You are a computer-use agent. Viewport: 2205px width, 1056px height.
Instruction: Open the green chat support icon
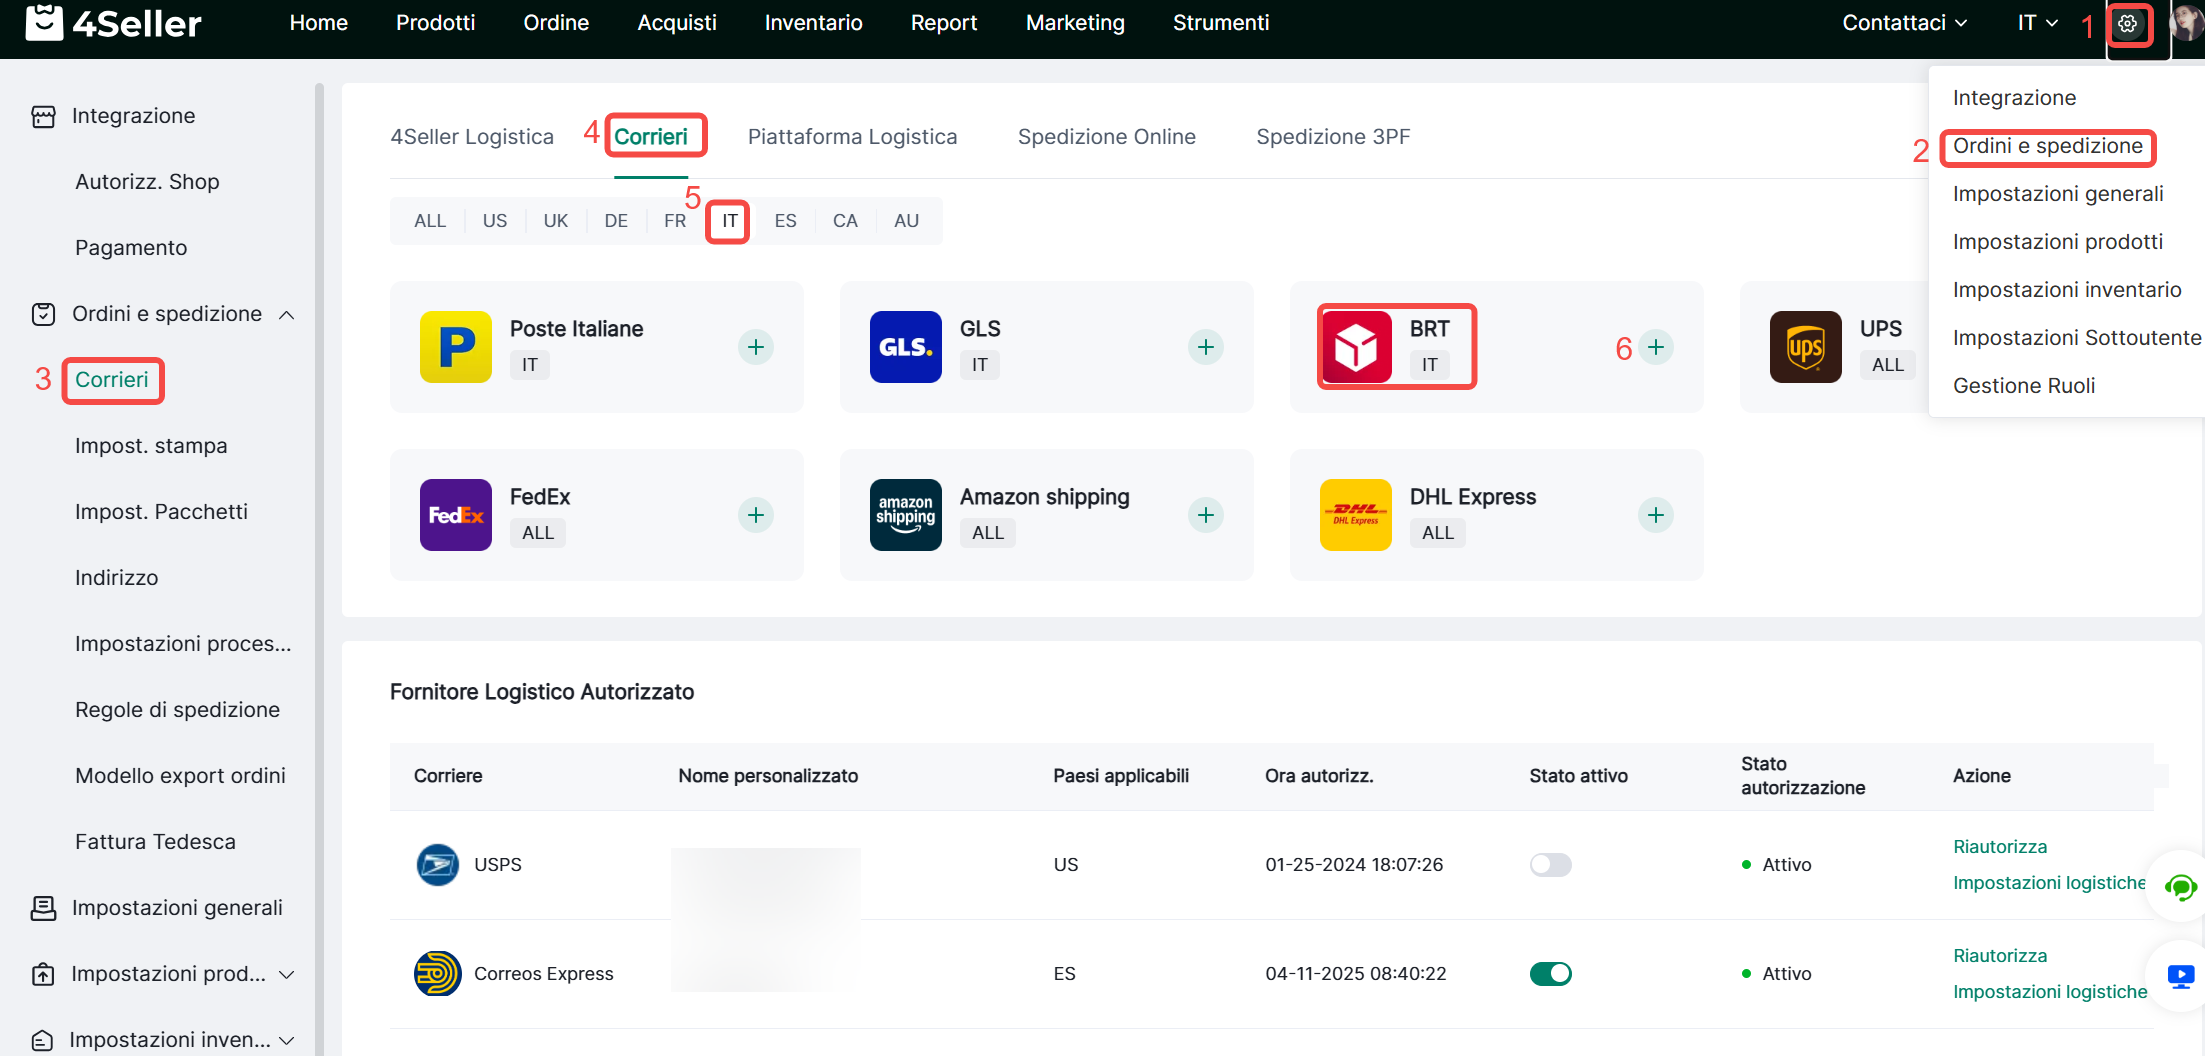tap(2180, 886)
